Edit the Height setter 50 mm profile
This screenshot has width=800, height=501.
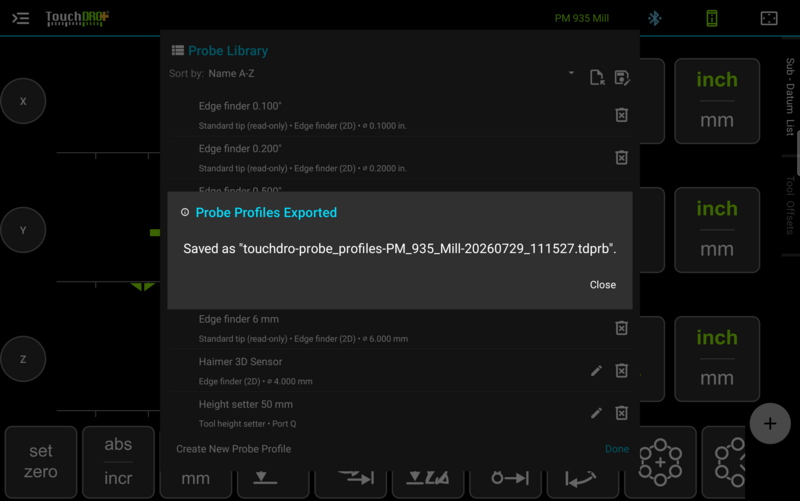[596, 413]
